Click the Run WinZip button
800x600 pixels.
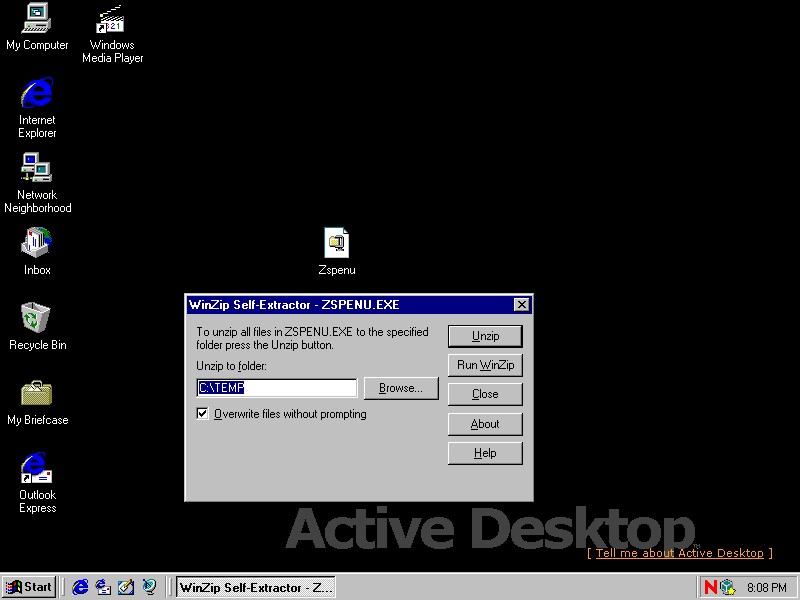click(485, 365)
